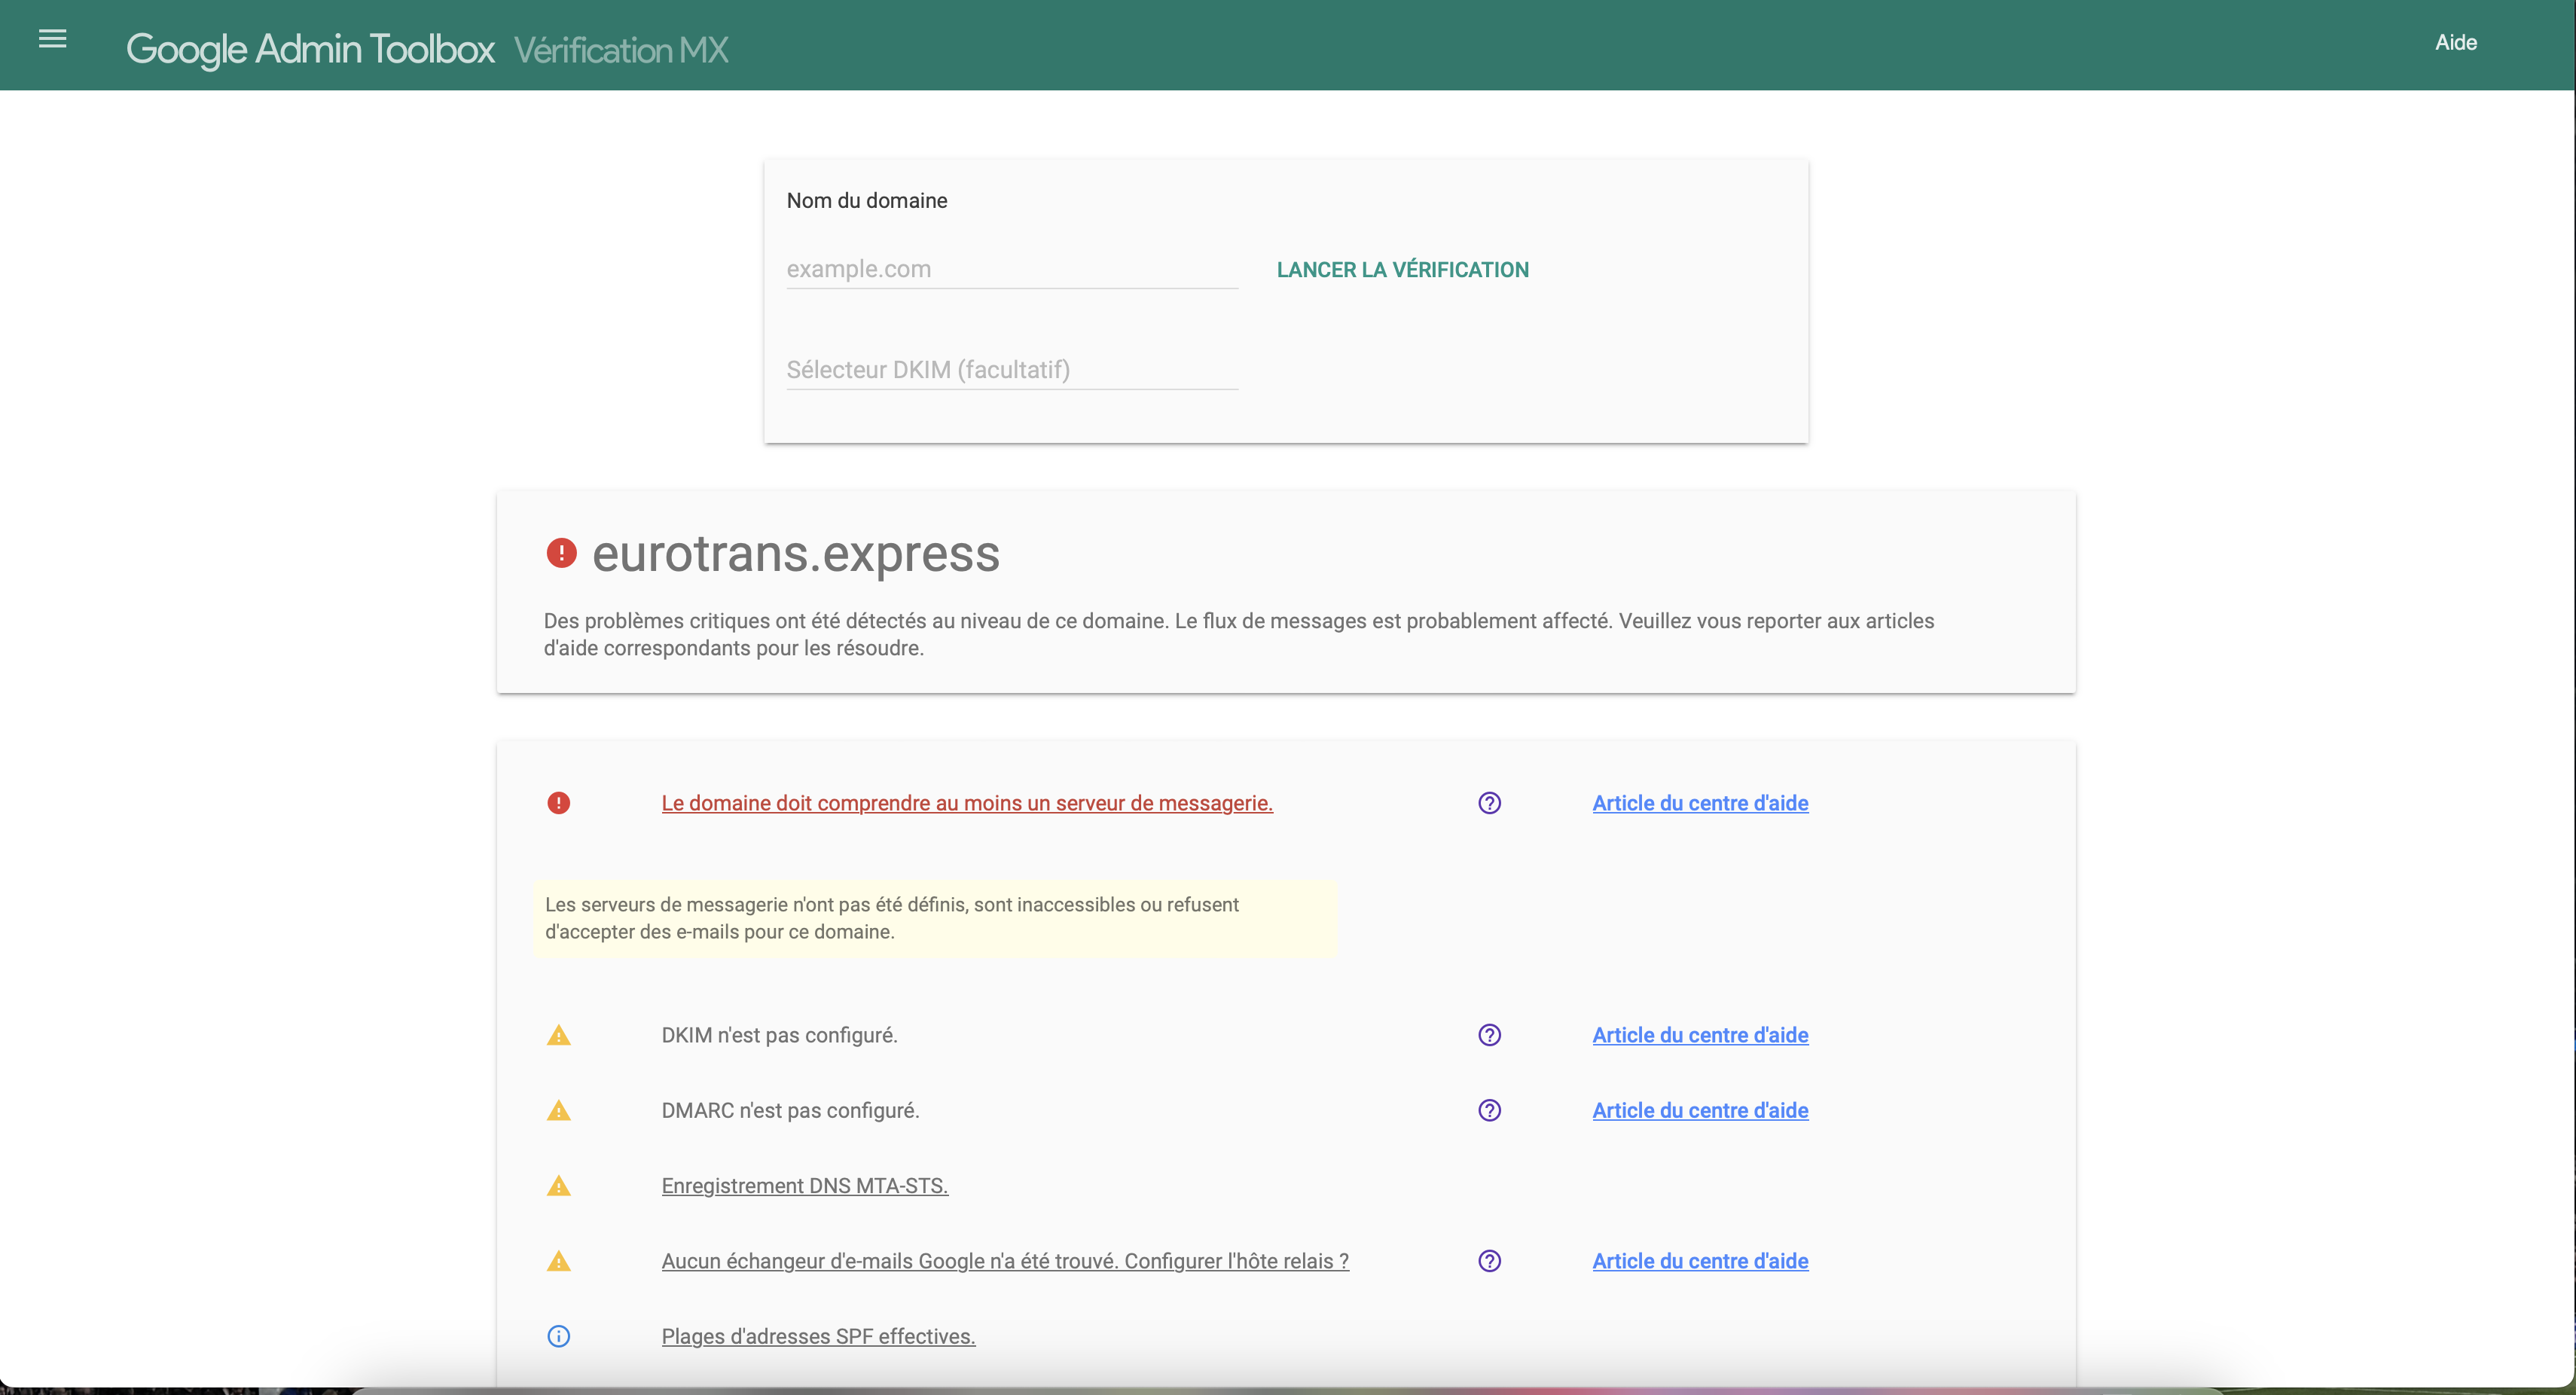Expand the Plages d'adresses SPF effectives section
The image size is (2576, 1395).
coord(817,1336)
